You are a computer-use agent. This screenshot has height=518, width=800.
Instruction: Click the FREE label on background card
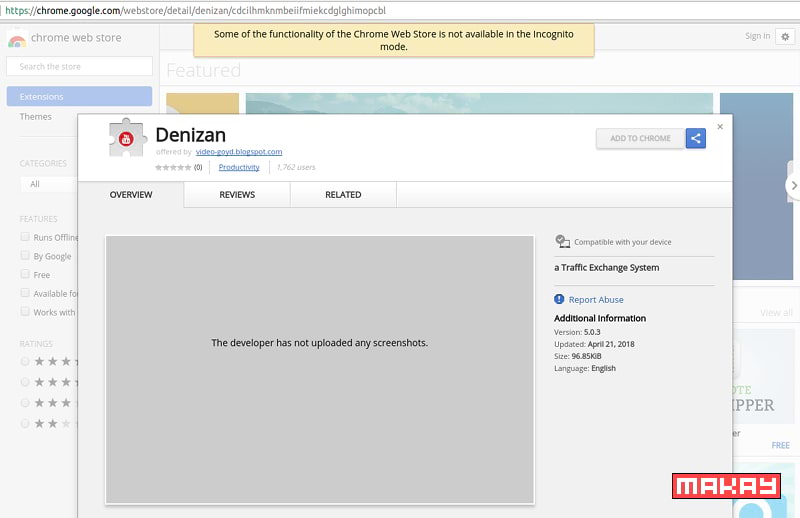780,446
